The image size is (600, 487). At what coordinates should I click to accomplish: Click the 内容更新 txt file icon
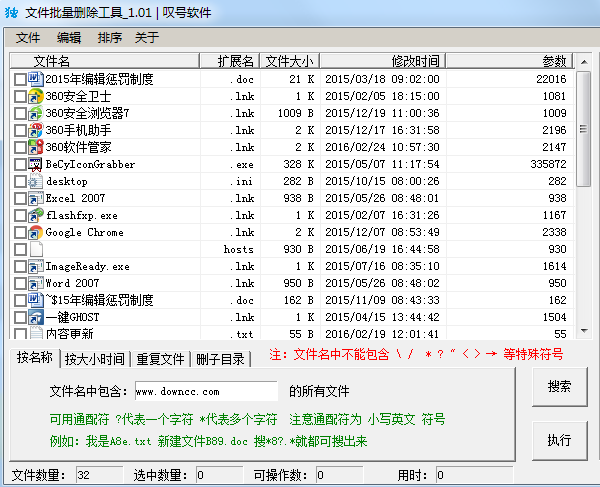[x=36, y=333]
